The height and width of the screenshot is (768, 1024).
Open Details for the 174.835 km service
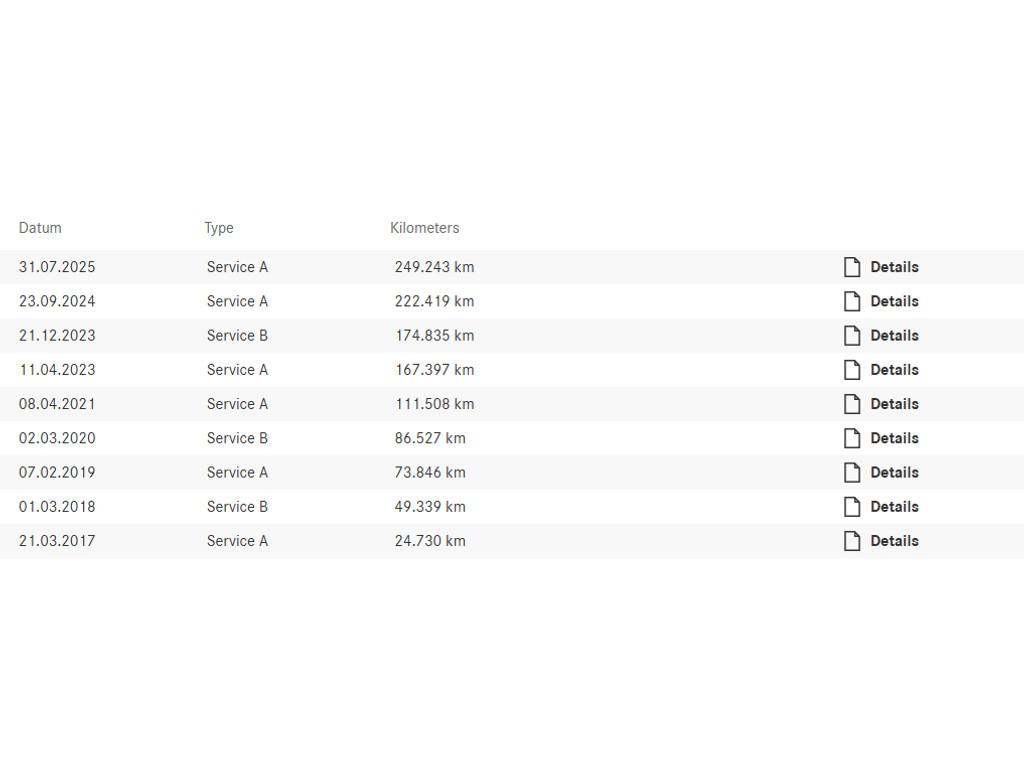894,336
